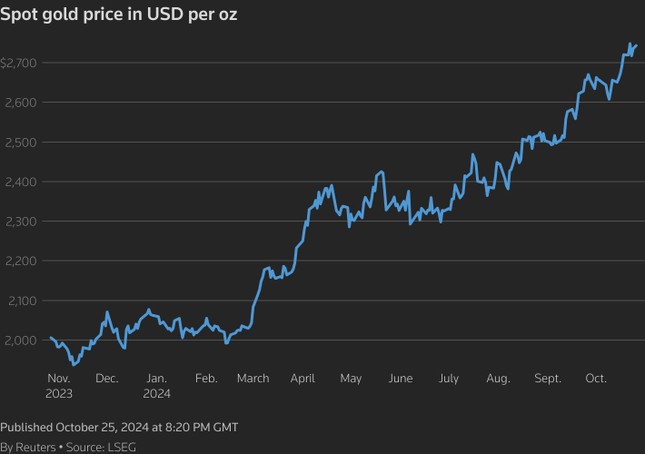Select the Aug. x-axis label
This screenshot has width=645, height=454.
tap(497, 378)
